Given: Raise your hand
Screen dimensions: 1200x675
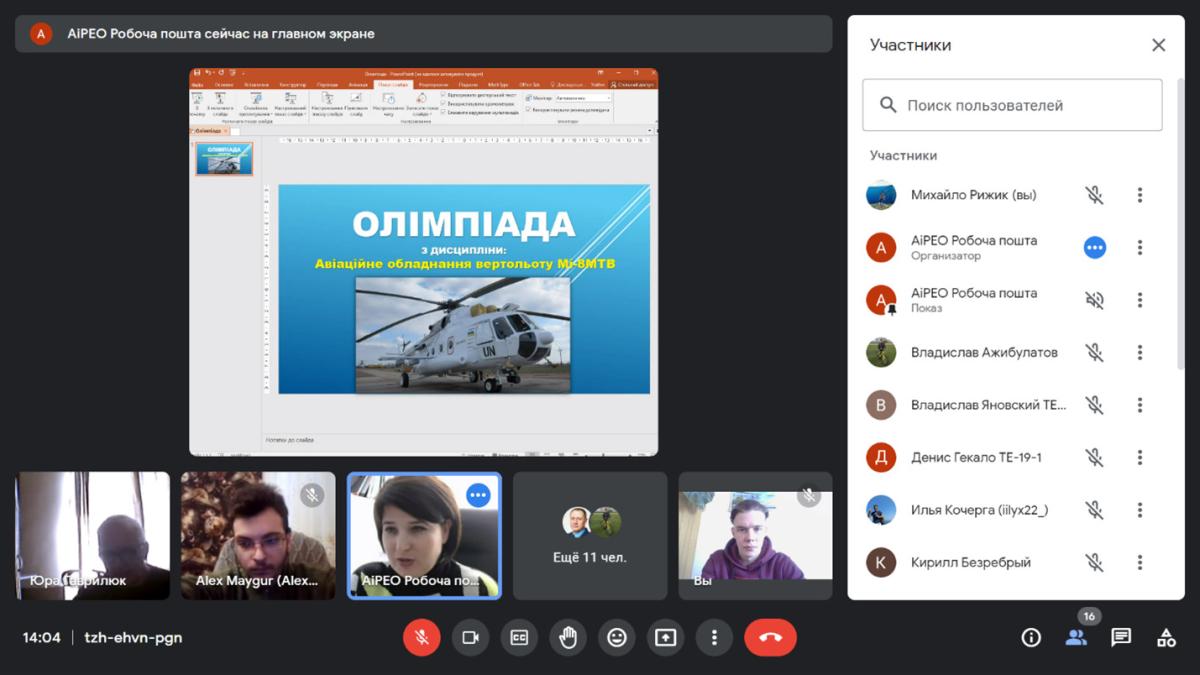Looking at the screenshot, I should (568, 637).
